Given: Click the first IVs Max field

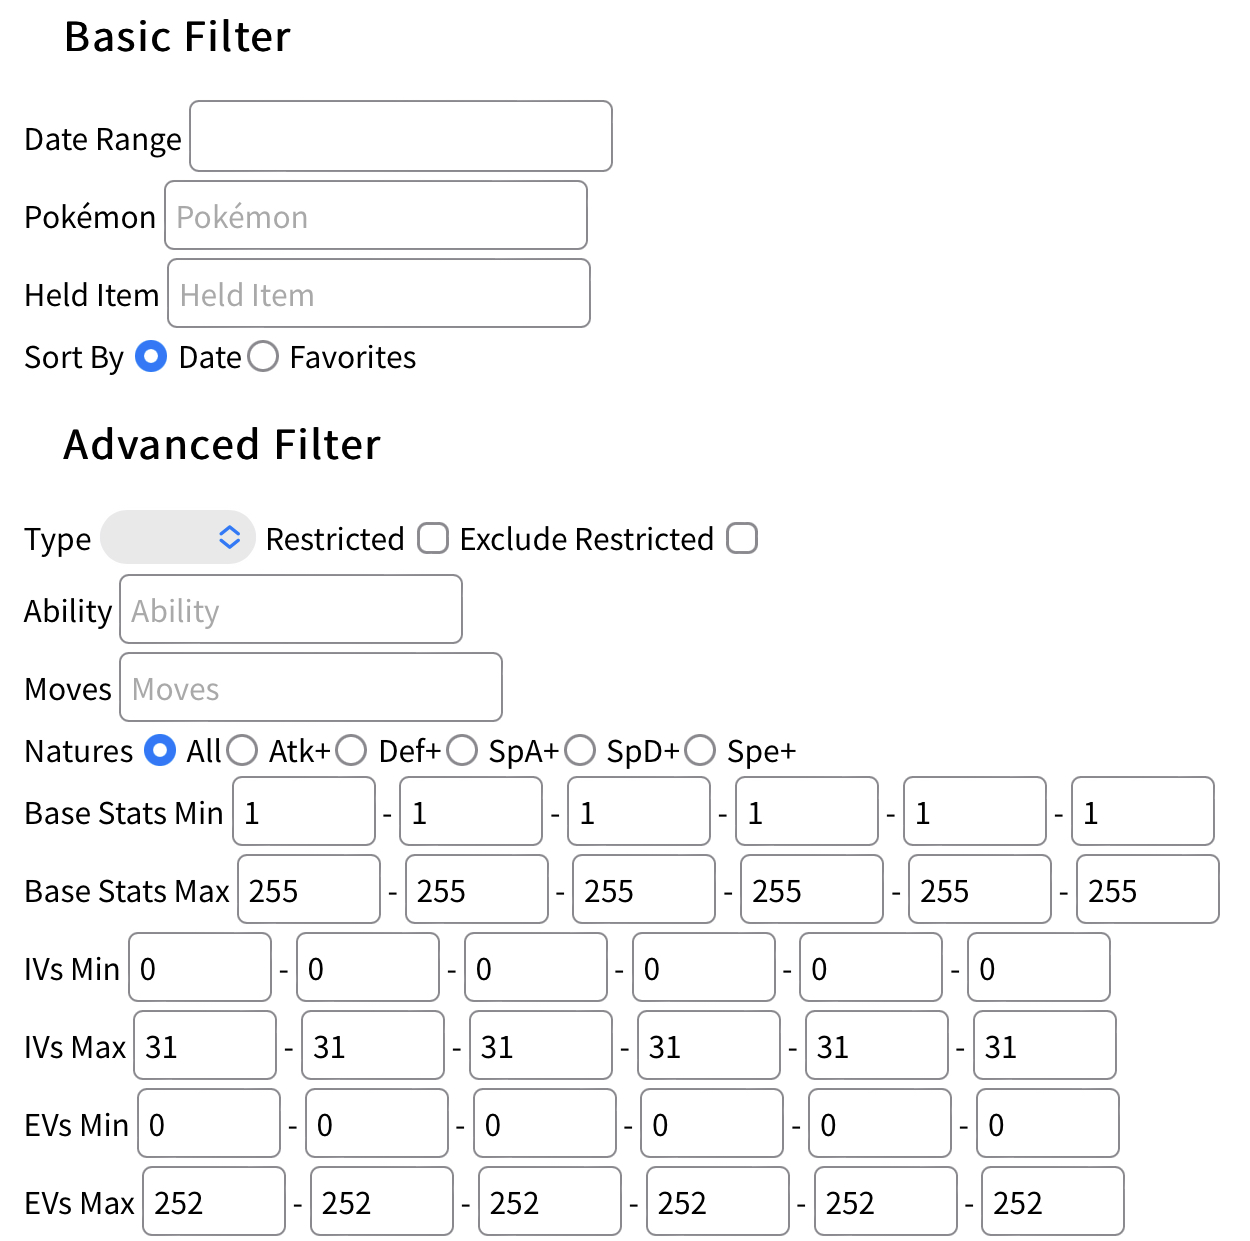Looking at the screenshot, I should [205, 1045].
